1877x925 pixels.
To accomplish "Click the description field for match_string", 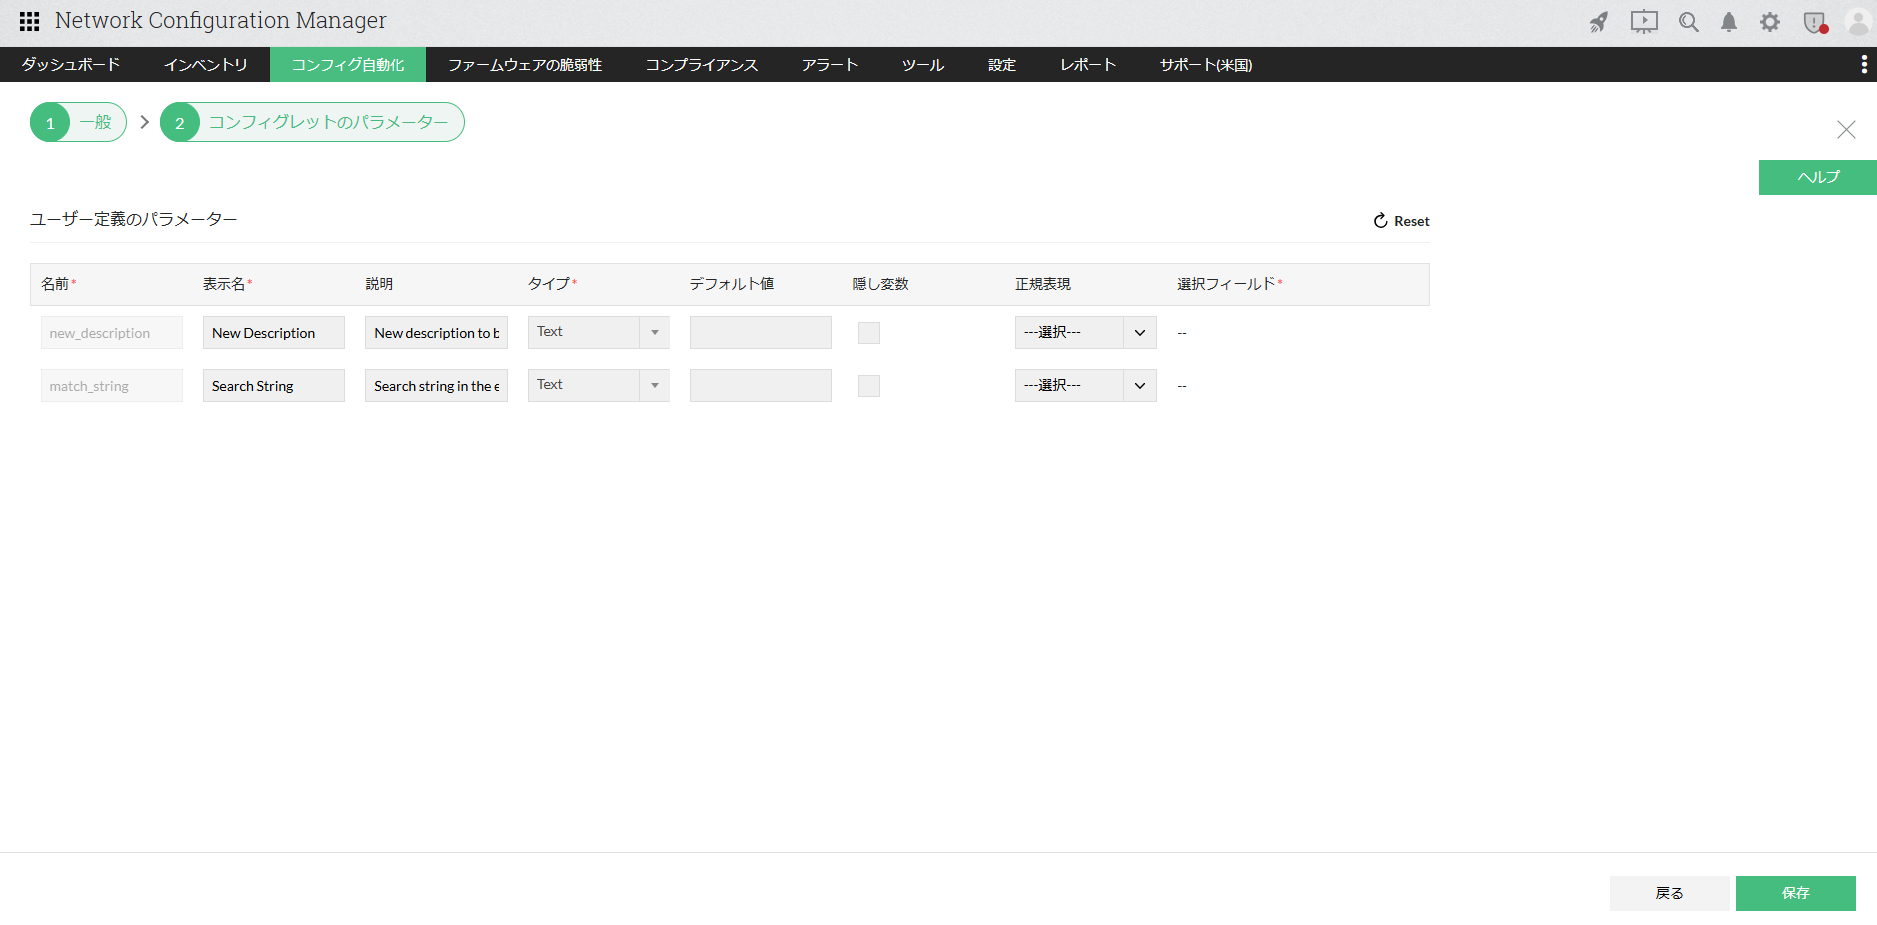I will [x=436, y=386].
